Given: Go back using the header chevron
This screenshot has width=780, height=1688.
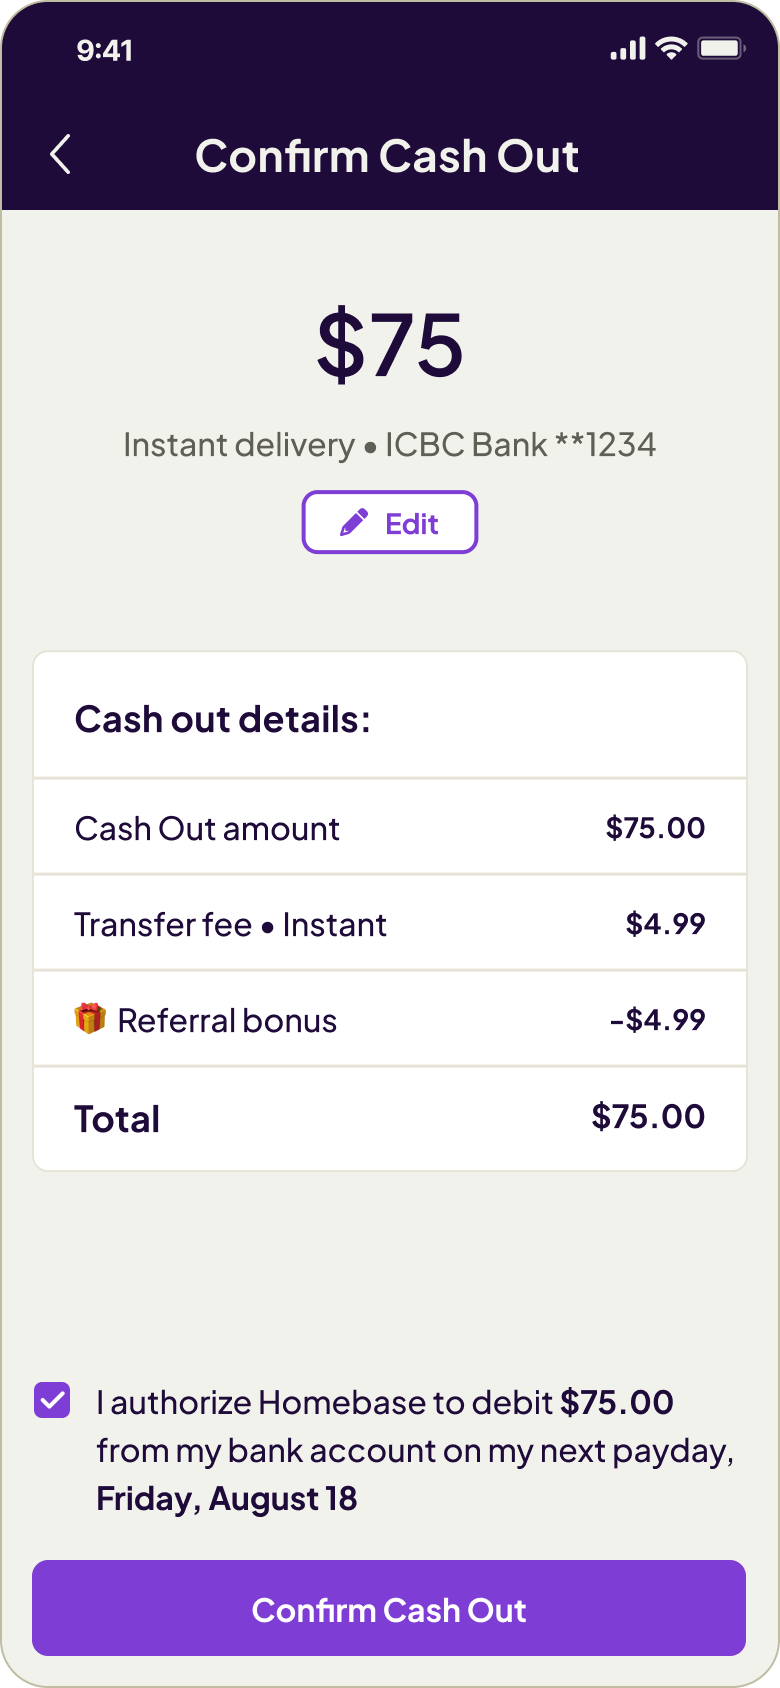Looking at the screenshot, I should click(x=61, y=155).
